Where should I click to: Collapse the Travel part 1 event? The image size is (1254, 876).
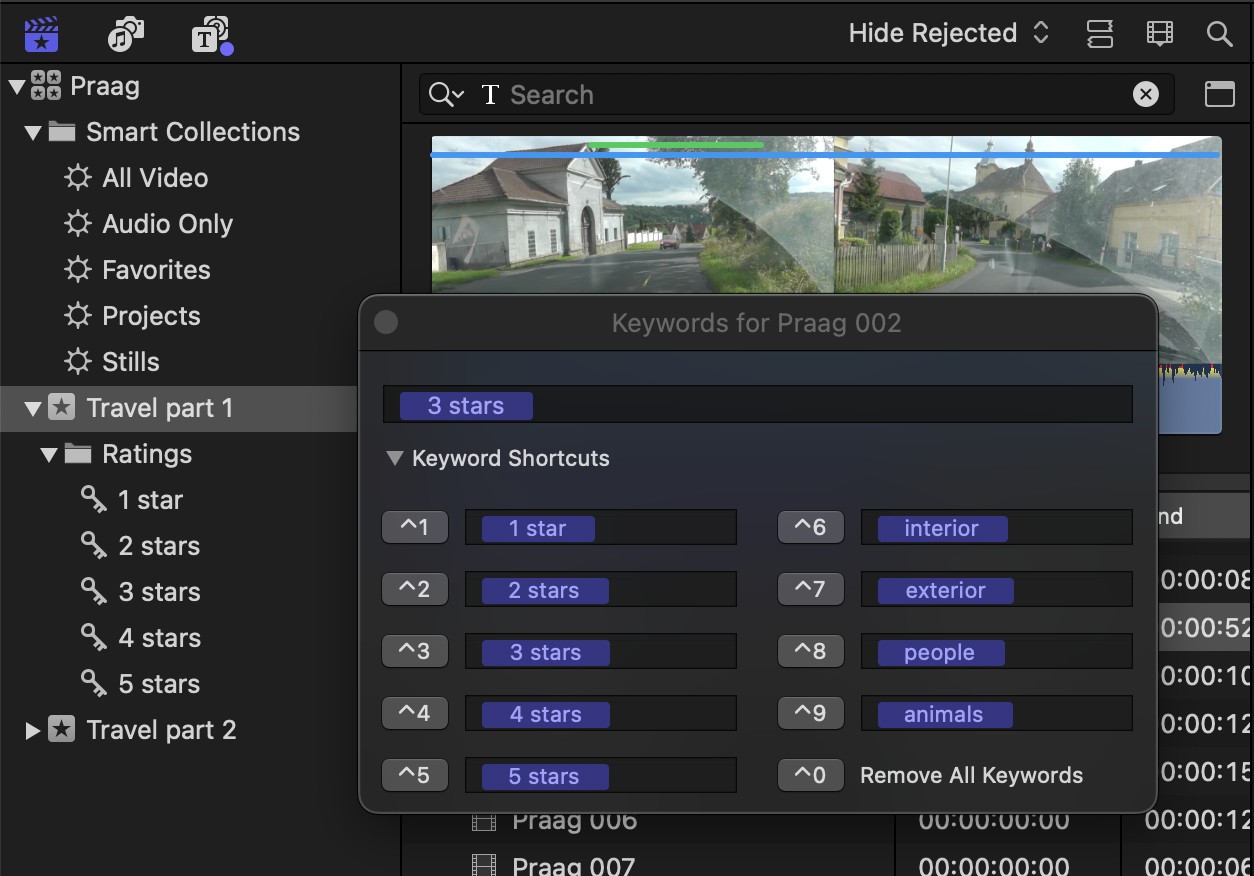33,408
